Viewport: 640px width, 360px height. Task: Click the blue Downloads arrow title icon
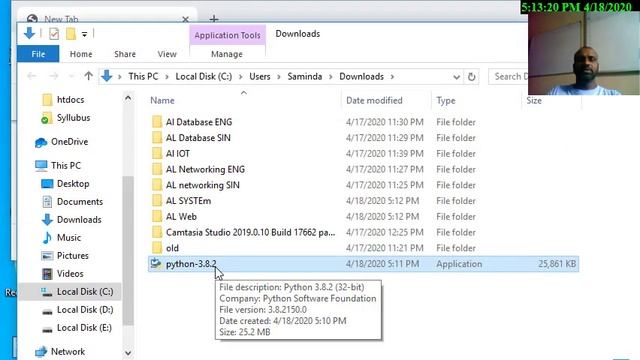[x=29, y=33]
